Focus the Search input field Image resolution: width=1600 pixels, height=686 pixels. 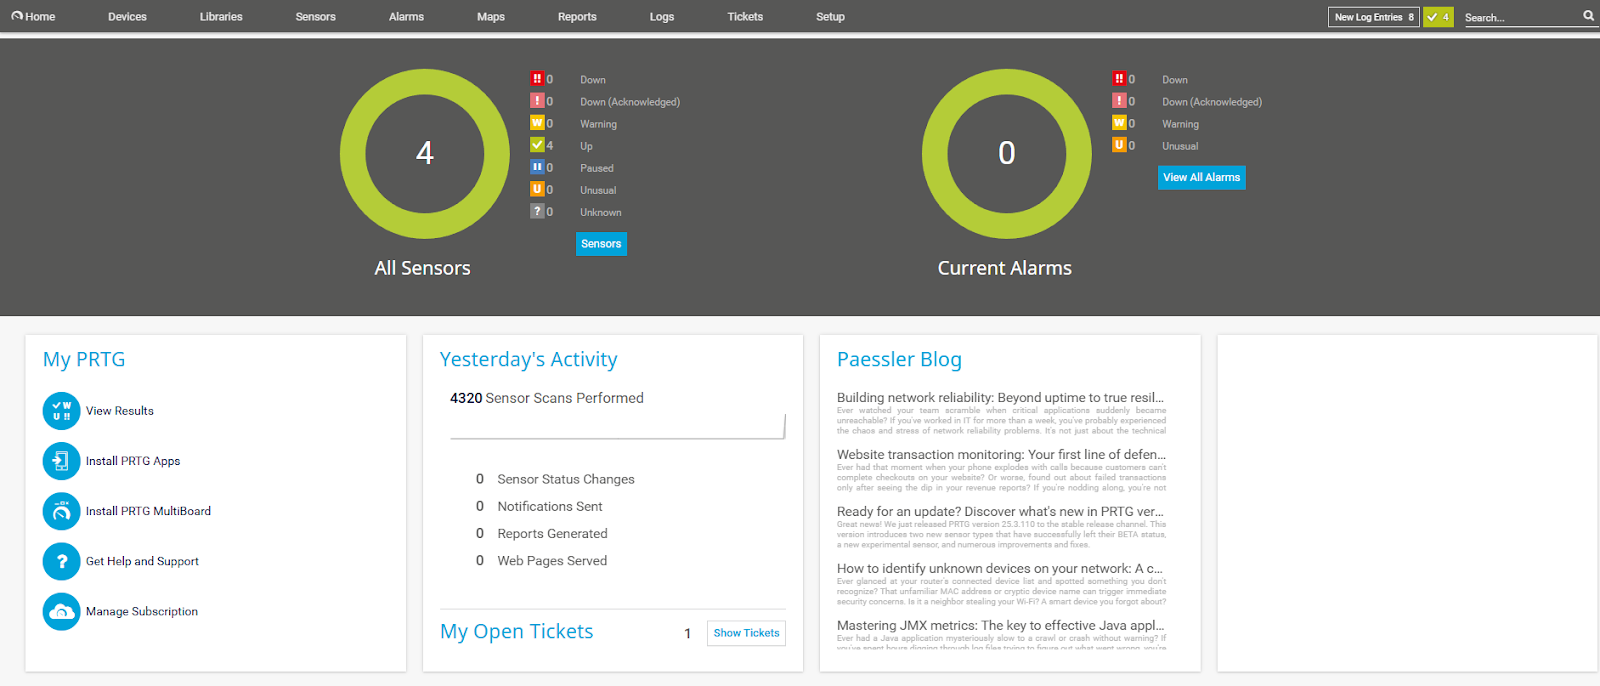[x=1520, y=18]
